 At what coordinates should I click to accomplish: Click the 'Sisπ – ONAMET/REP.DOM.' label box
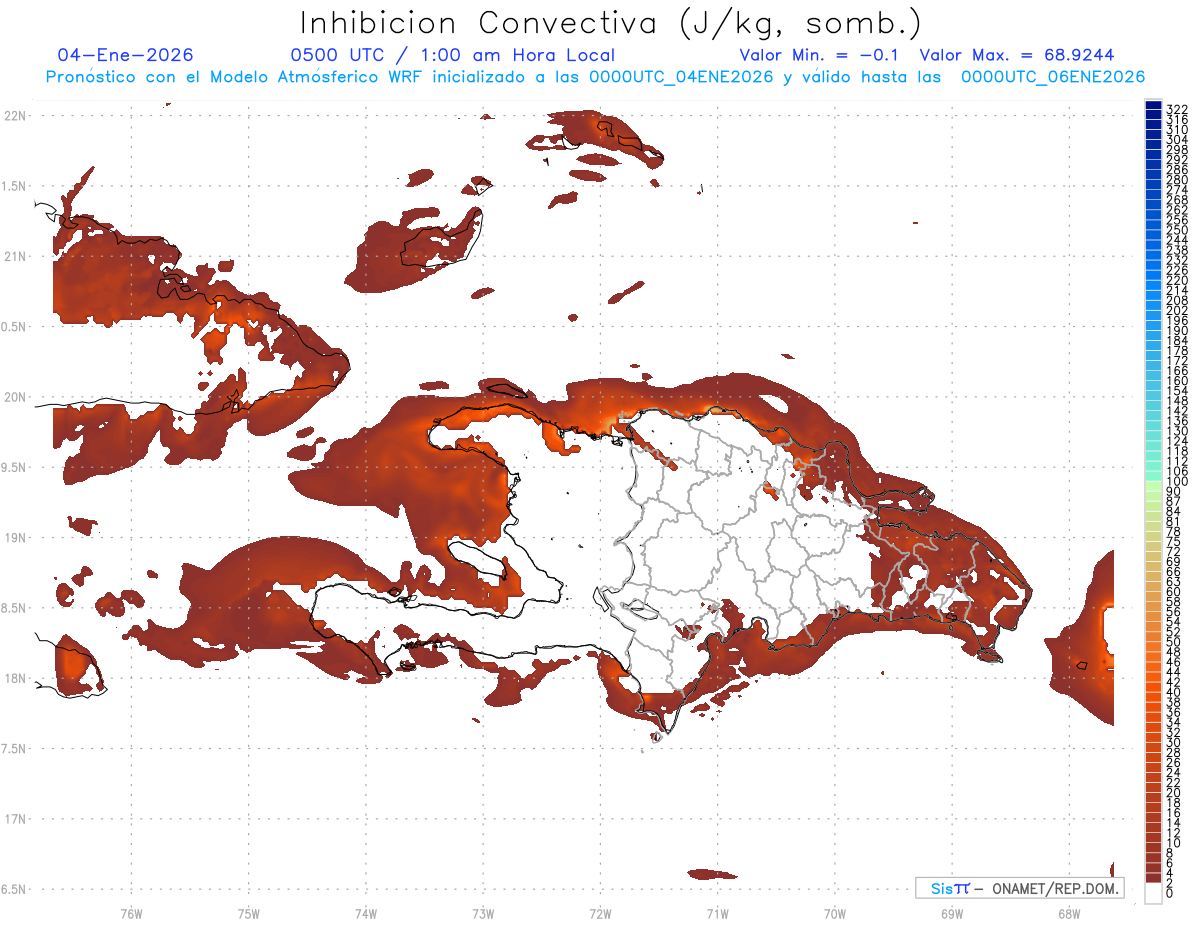click(1020, 888)
